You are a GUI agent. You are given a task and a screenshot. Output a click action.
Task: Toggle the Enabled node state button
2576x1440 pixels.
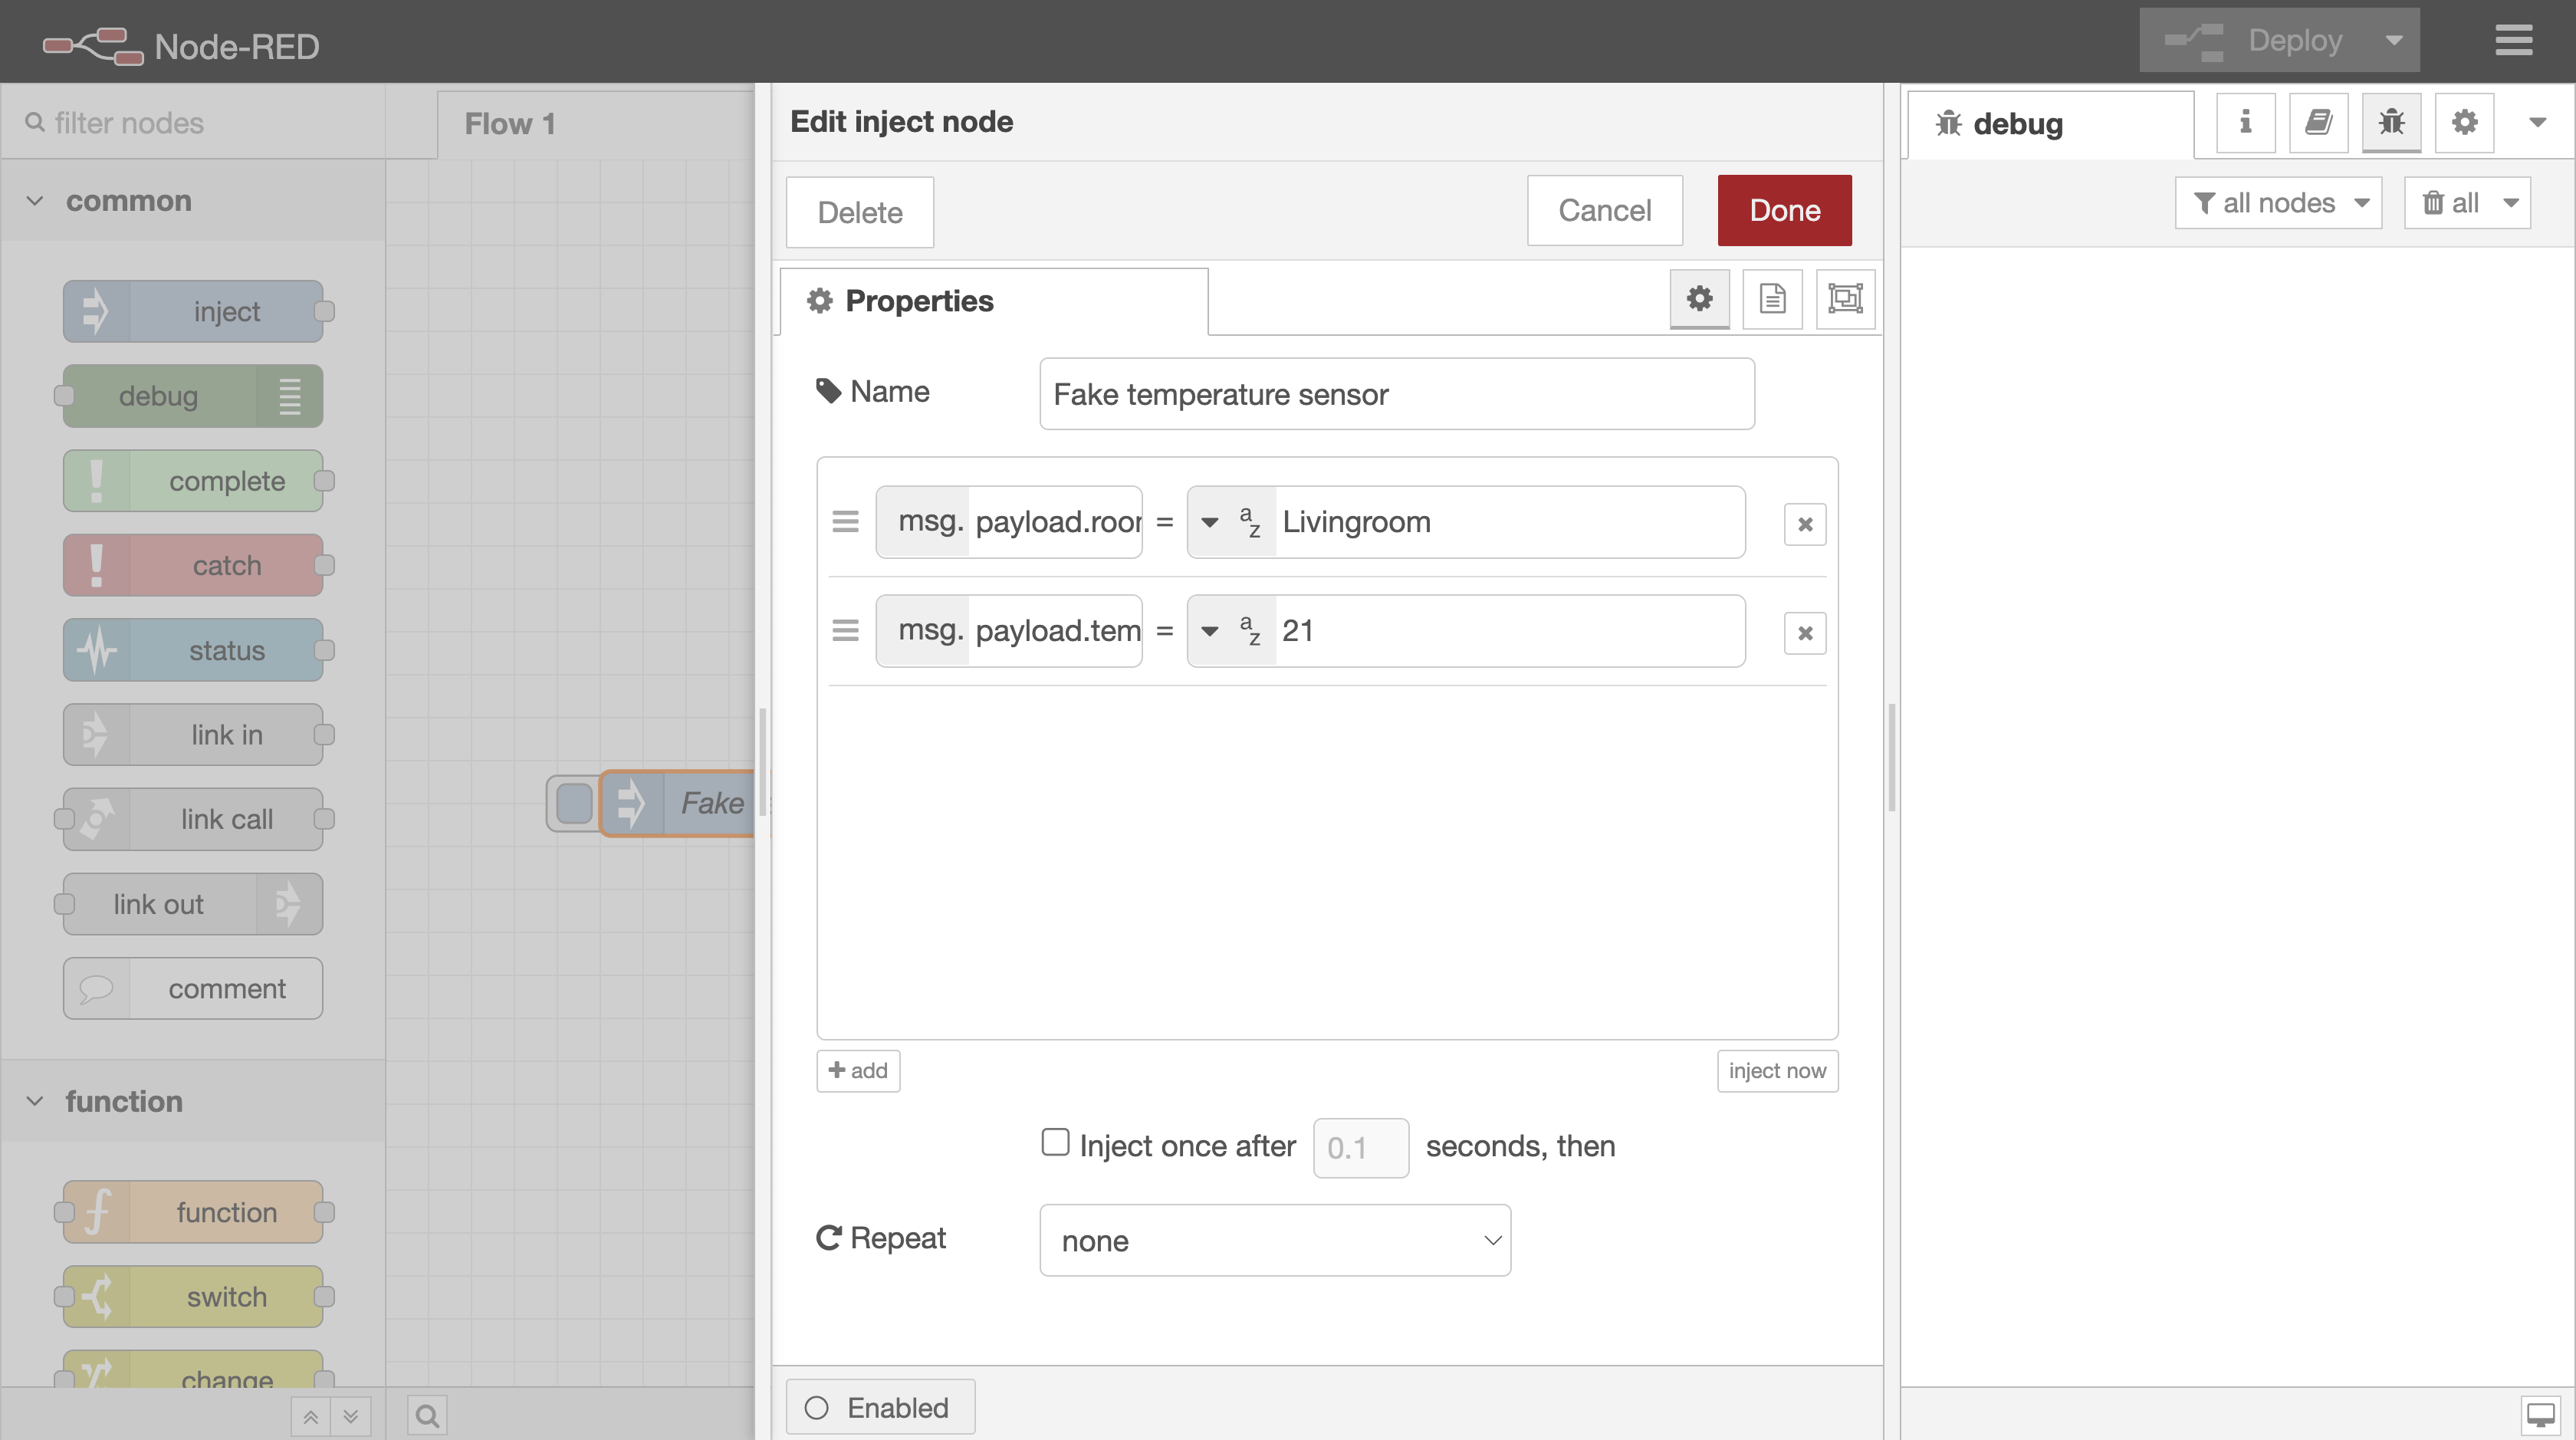click(880, 1407)
